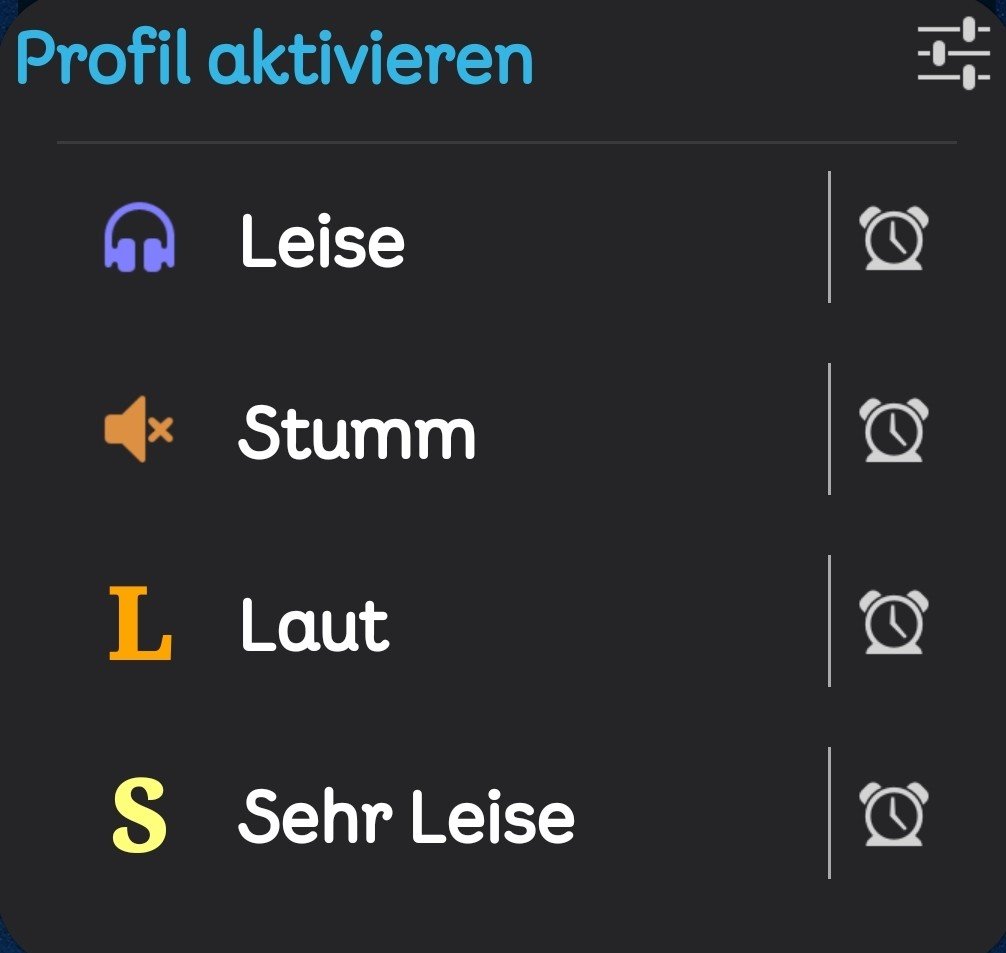The width and height of the screenshot is (1006, 953).
Task: Click the vertical divider in the Stumm row
Action: pos(829,429)
